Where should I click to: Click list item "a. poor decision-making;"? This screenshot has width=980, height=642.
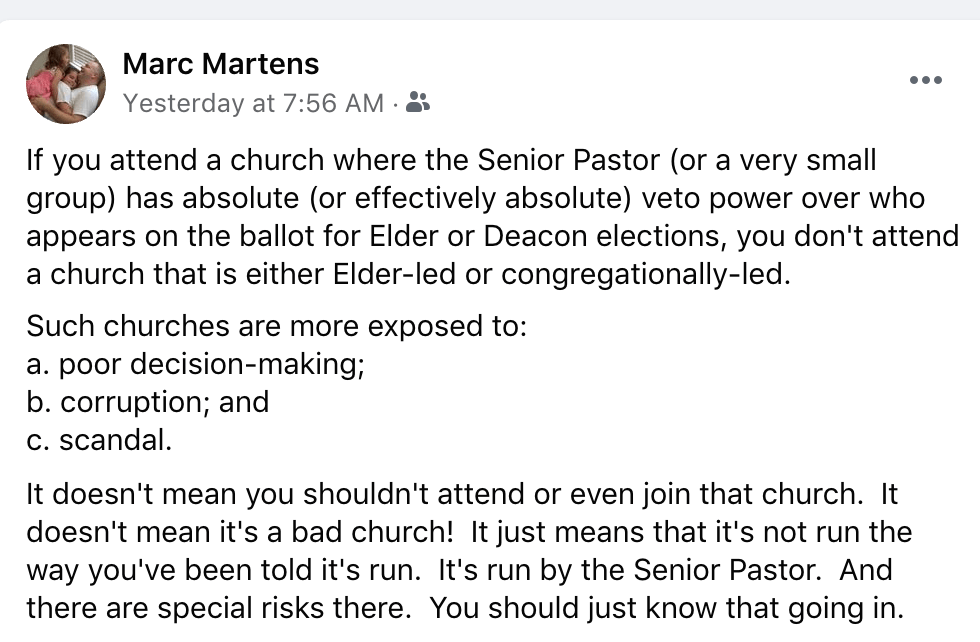click(195, 364)
